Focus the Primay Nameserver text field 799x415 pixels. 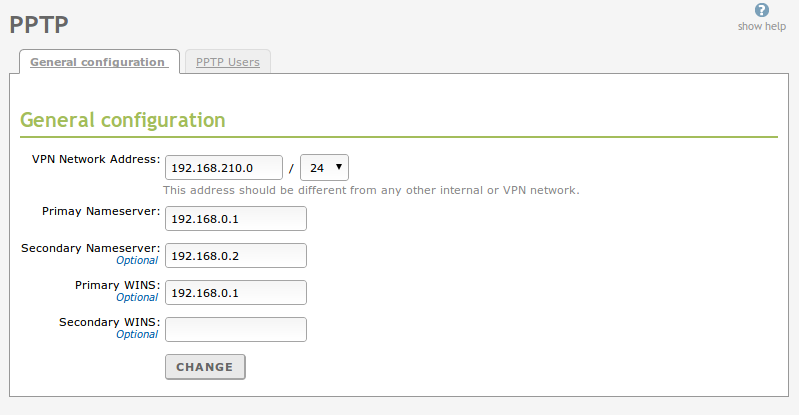[235, 218]
